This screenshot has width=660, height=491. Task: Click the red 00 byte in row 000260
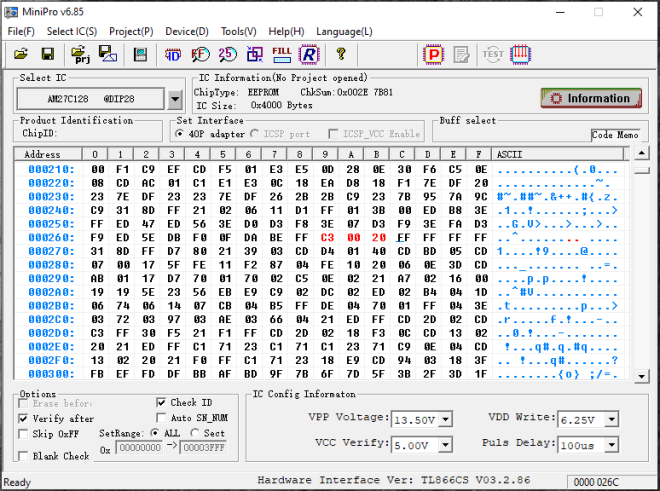click(353, 237)
